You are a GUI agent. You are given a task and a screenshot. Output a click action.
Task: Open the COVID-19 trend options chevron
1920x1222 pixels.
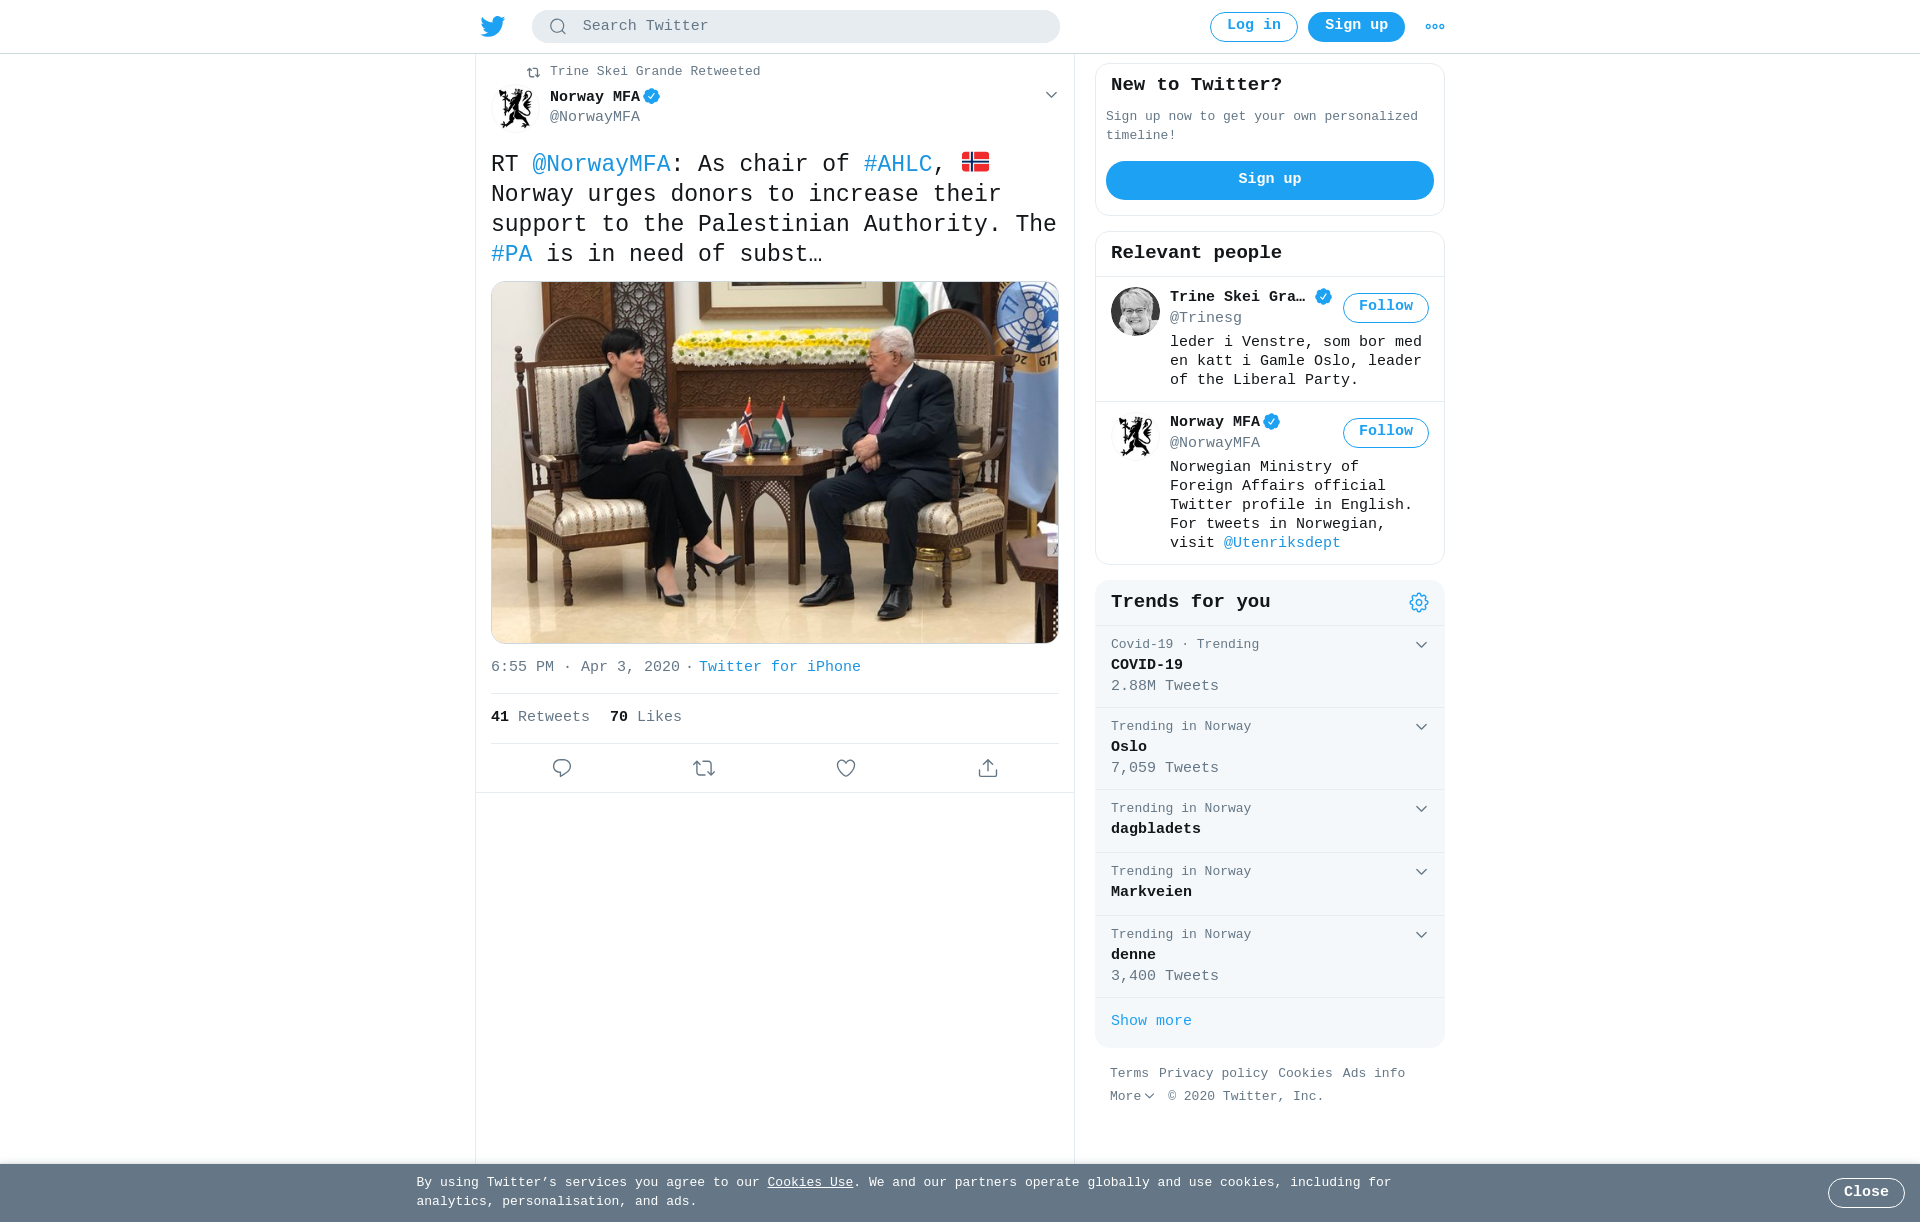point(1421,645)
